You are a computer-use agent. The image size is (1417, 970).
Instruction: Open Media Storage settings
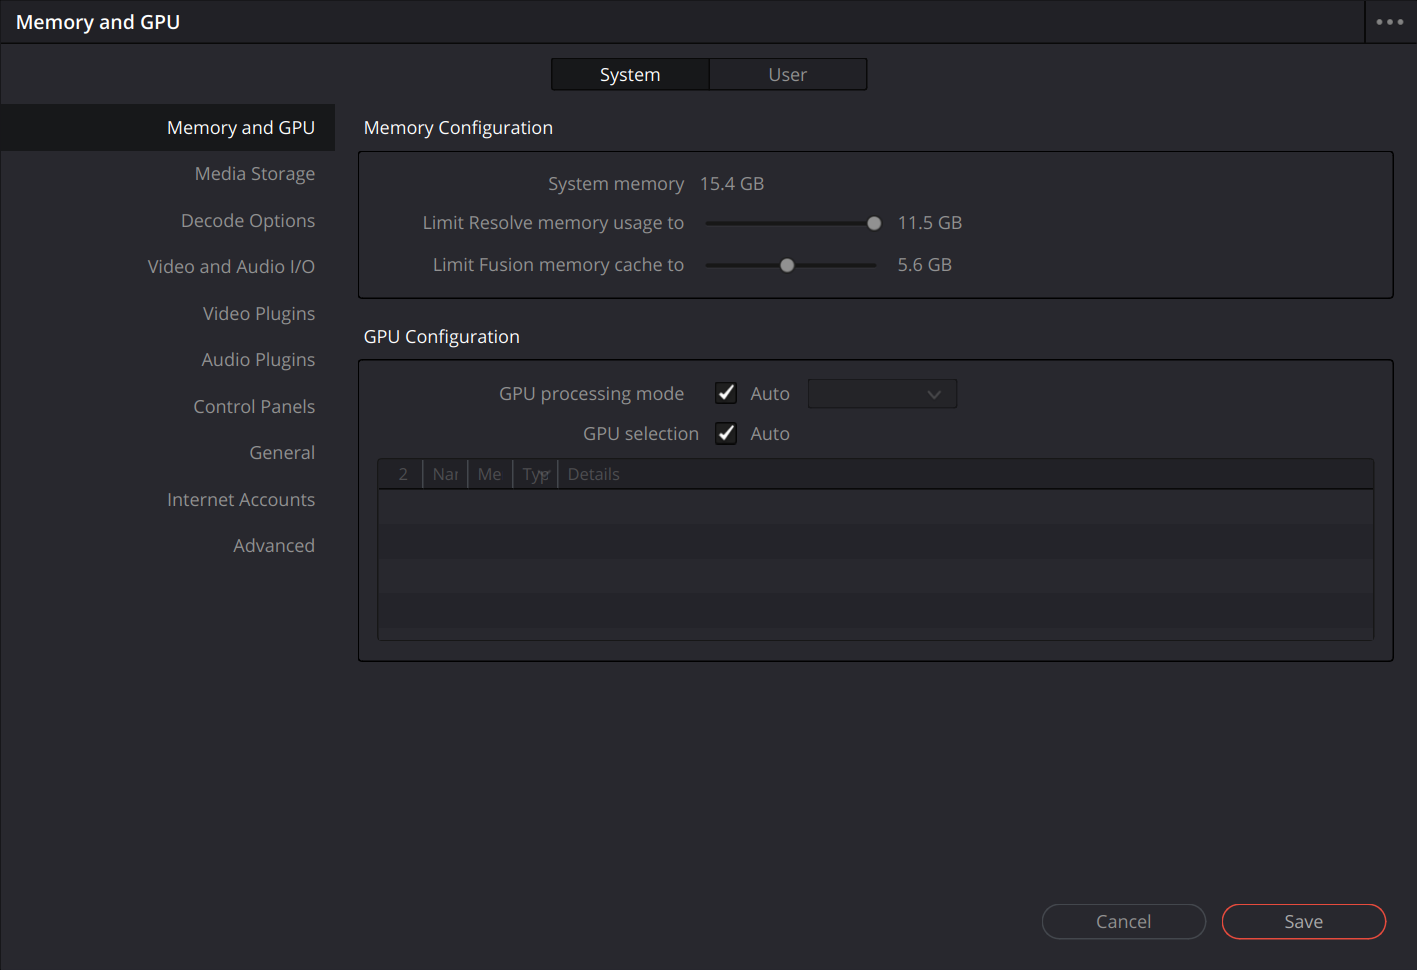tap(254, 174)
